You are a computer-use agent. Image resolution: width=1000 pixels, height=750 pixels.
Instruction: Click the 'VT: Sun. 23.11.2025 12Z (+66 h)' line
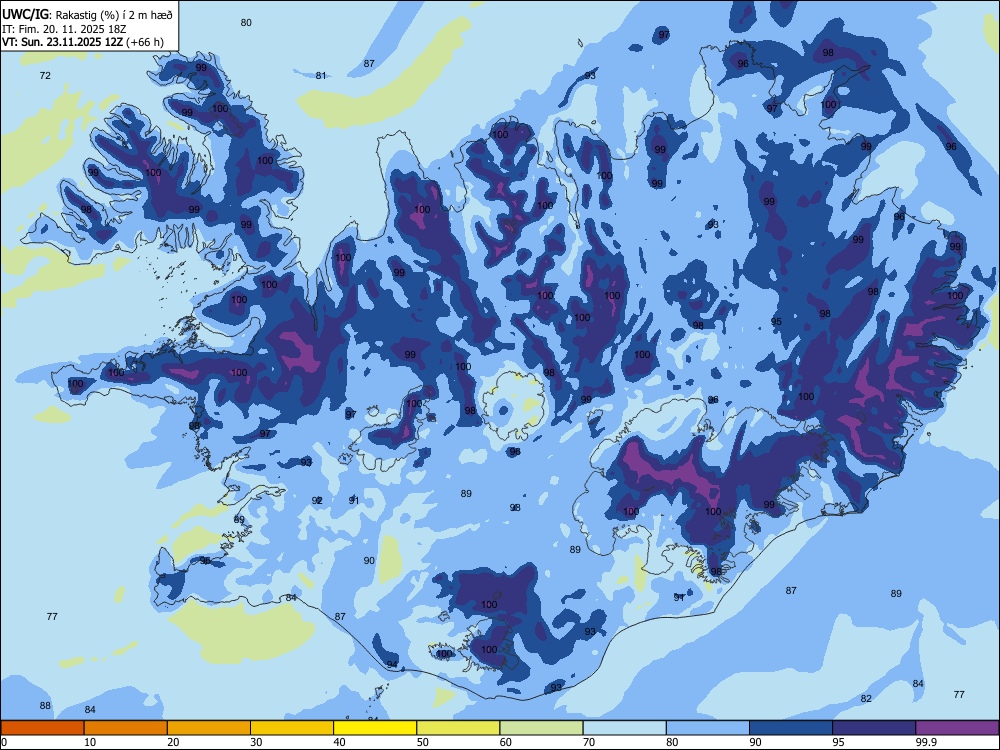pyautogui.click(x=82, y=42)
